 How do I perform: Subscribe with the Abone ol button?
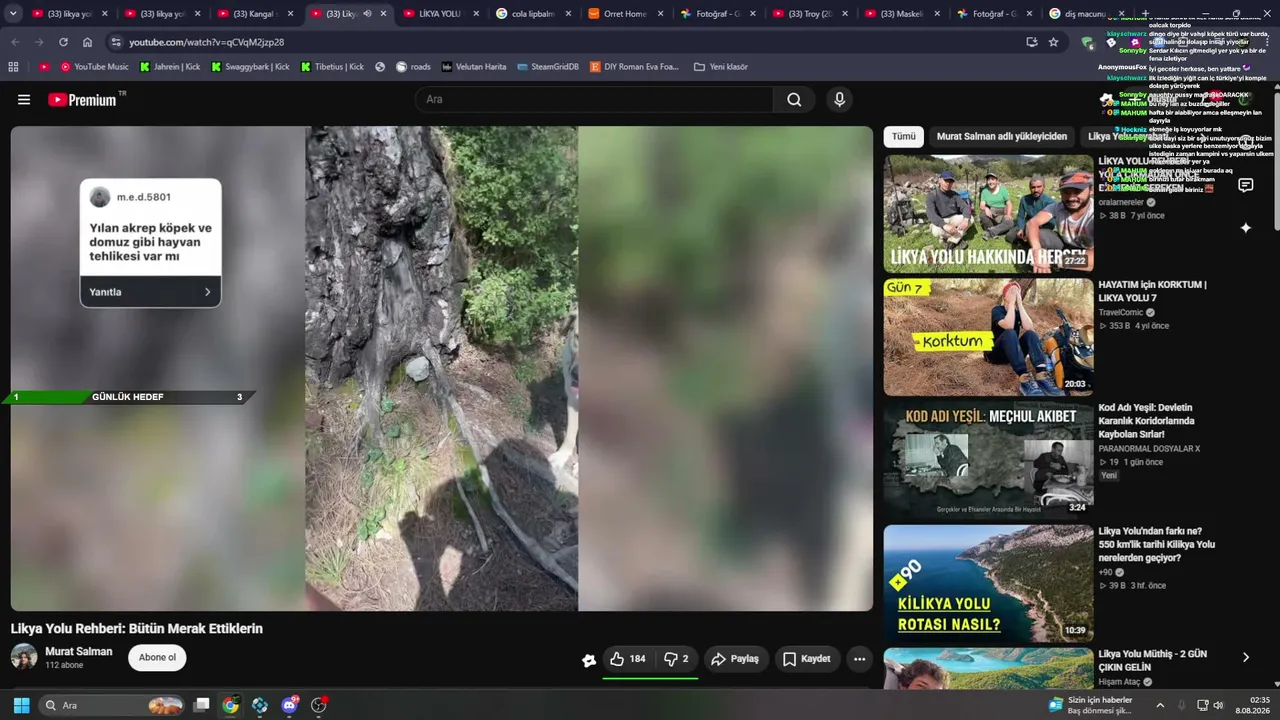click(x=157, y=657)
